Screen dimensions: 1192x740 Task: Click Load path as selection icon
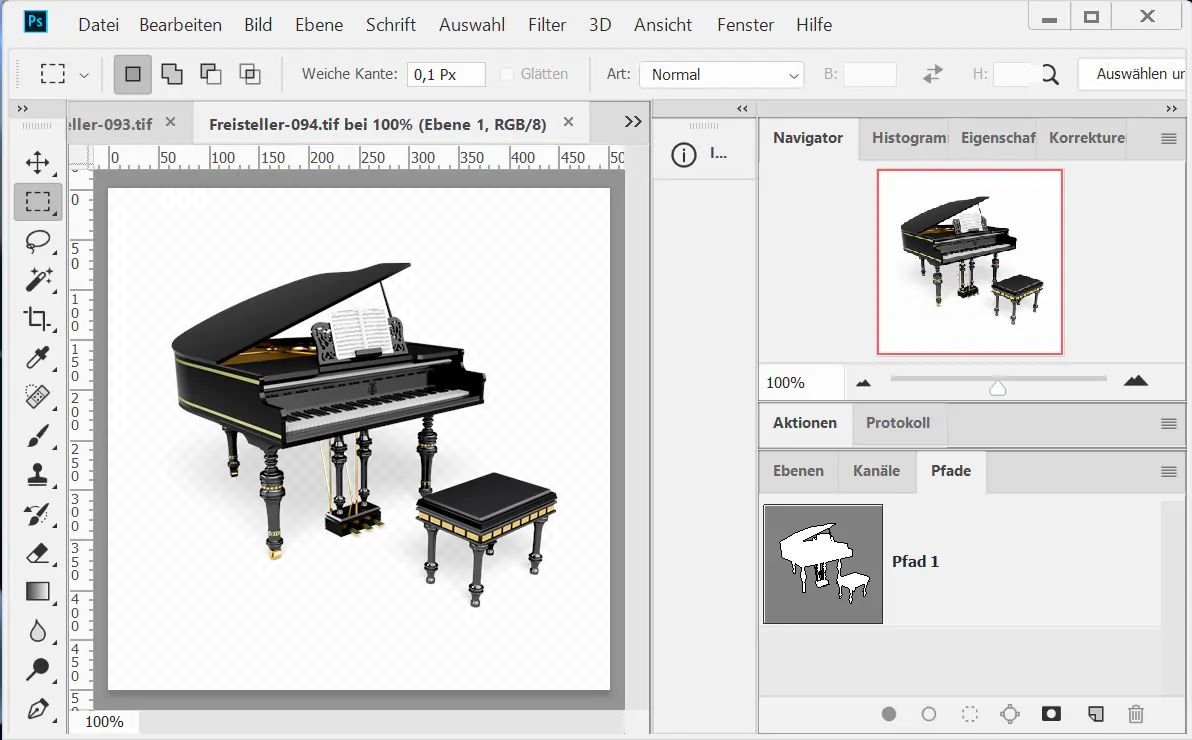[x=969, y=714]
